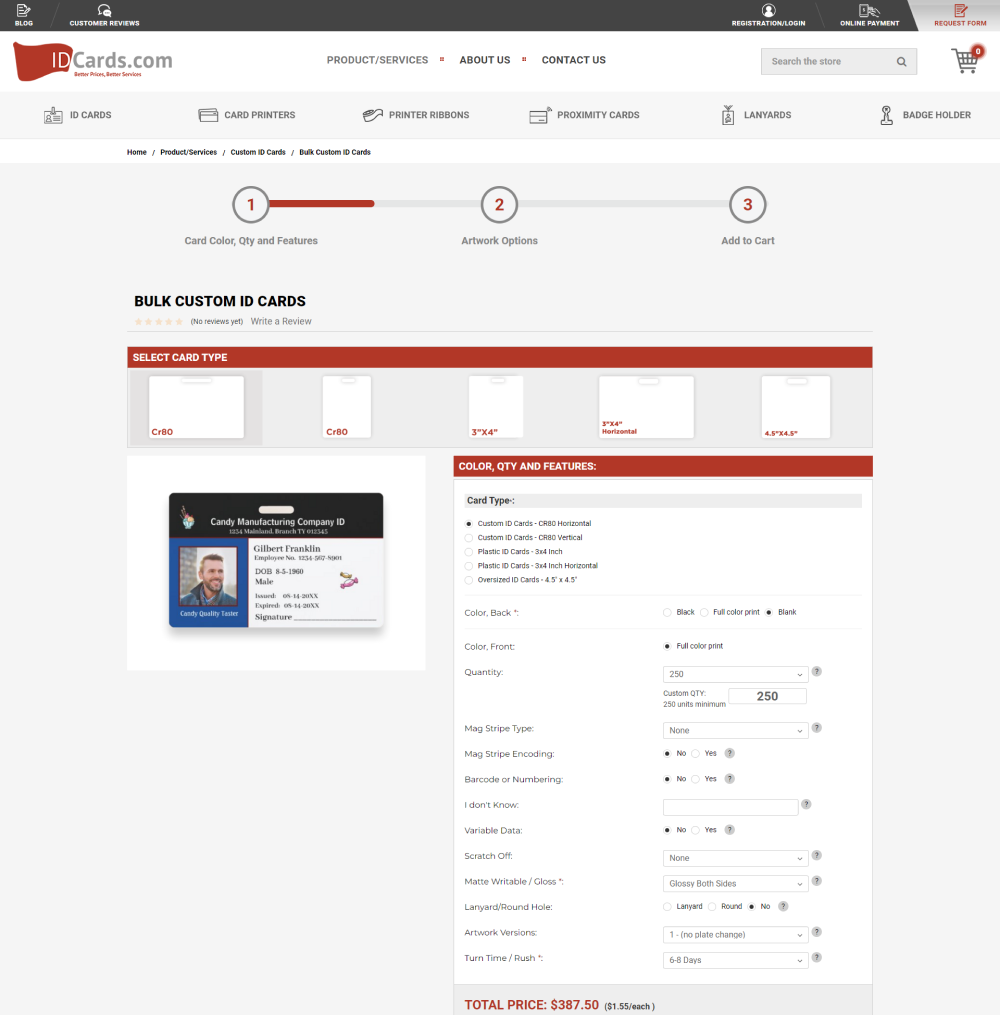Click the help icon beside Scratch Off
The height and width of the screenshot is (1015, 1000).
(x=817, y=855)
